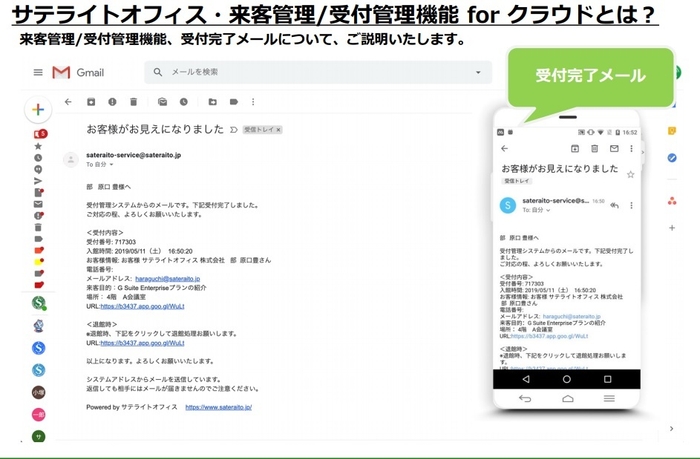Delete email via desktop Gmail trash icon
Viewport: 700px width, 459px height.
click(133, 102)
